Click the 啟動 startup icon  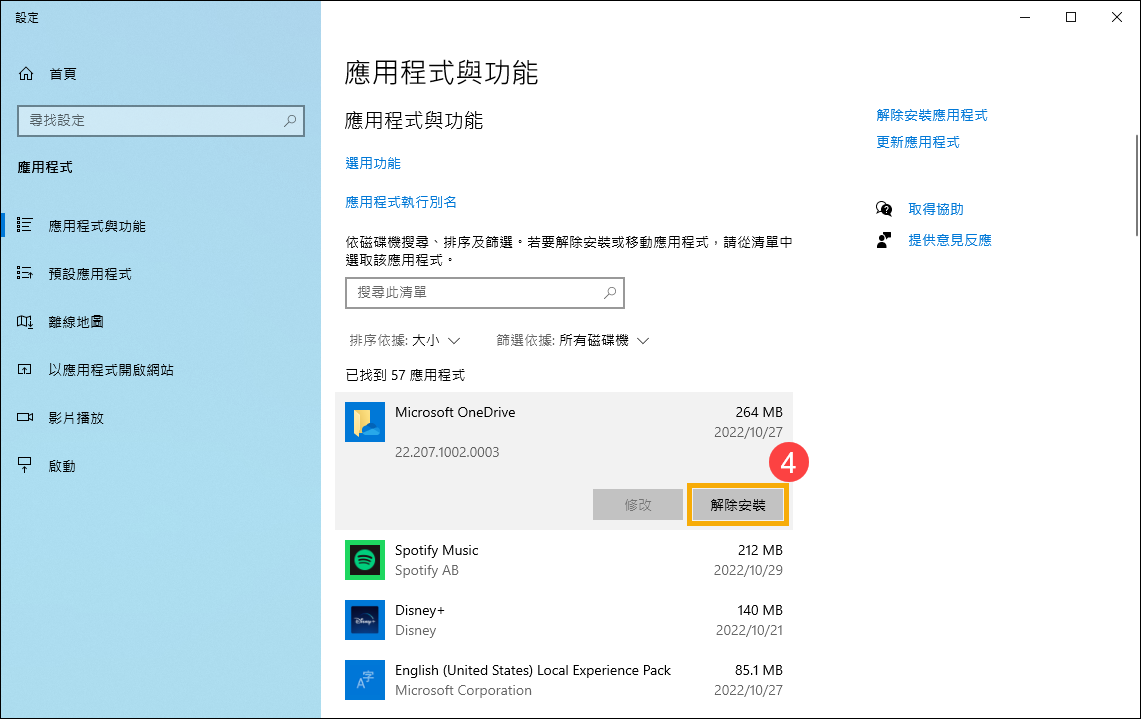[25, 466]
